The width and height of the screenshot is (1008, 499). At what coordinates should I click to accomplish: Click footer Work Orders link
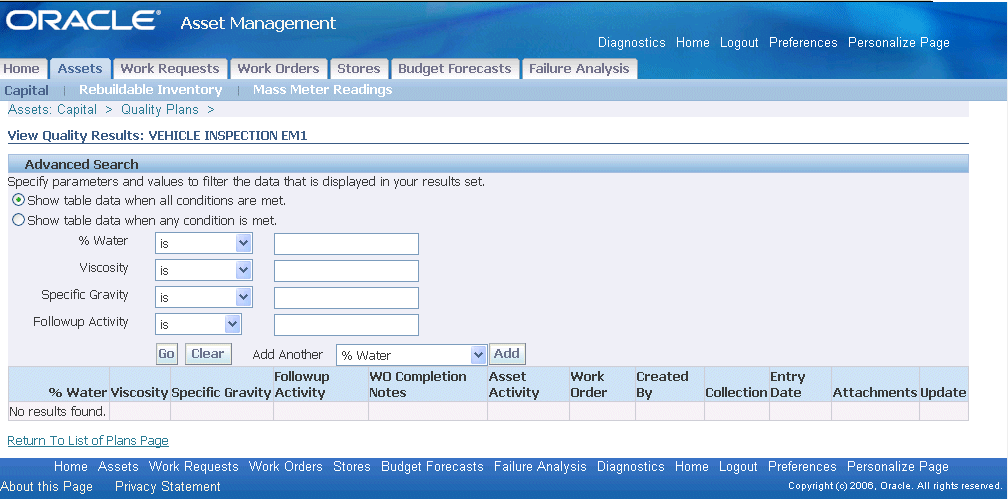coord(286,467)
